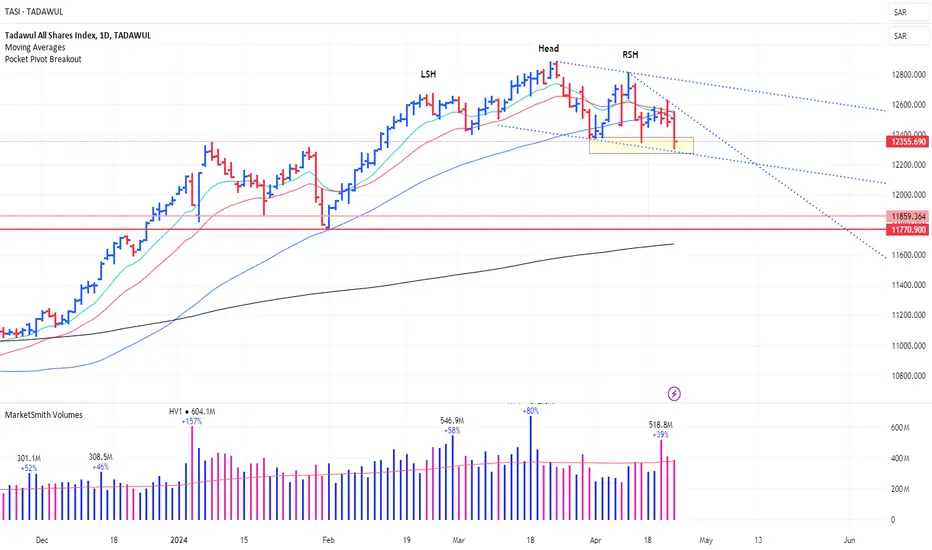Click the 12355.690 current price label
Image resolution: width=932 pixels, height=550 pixels.
tap(907, 142)
